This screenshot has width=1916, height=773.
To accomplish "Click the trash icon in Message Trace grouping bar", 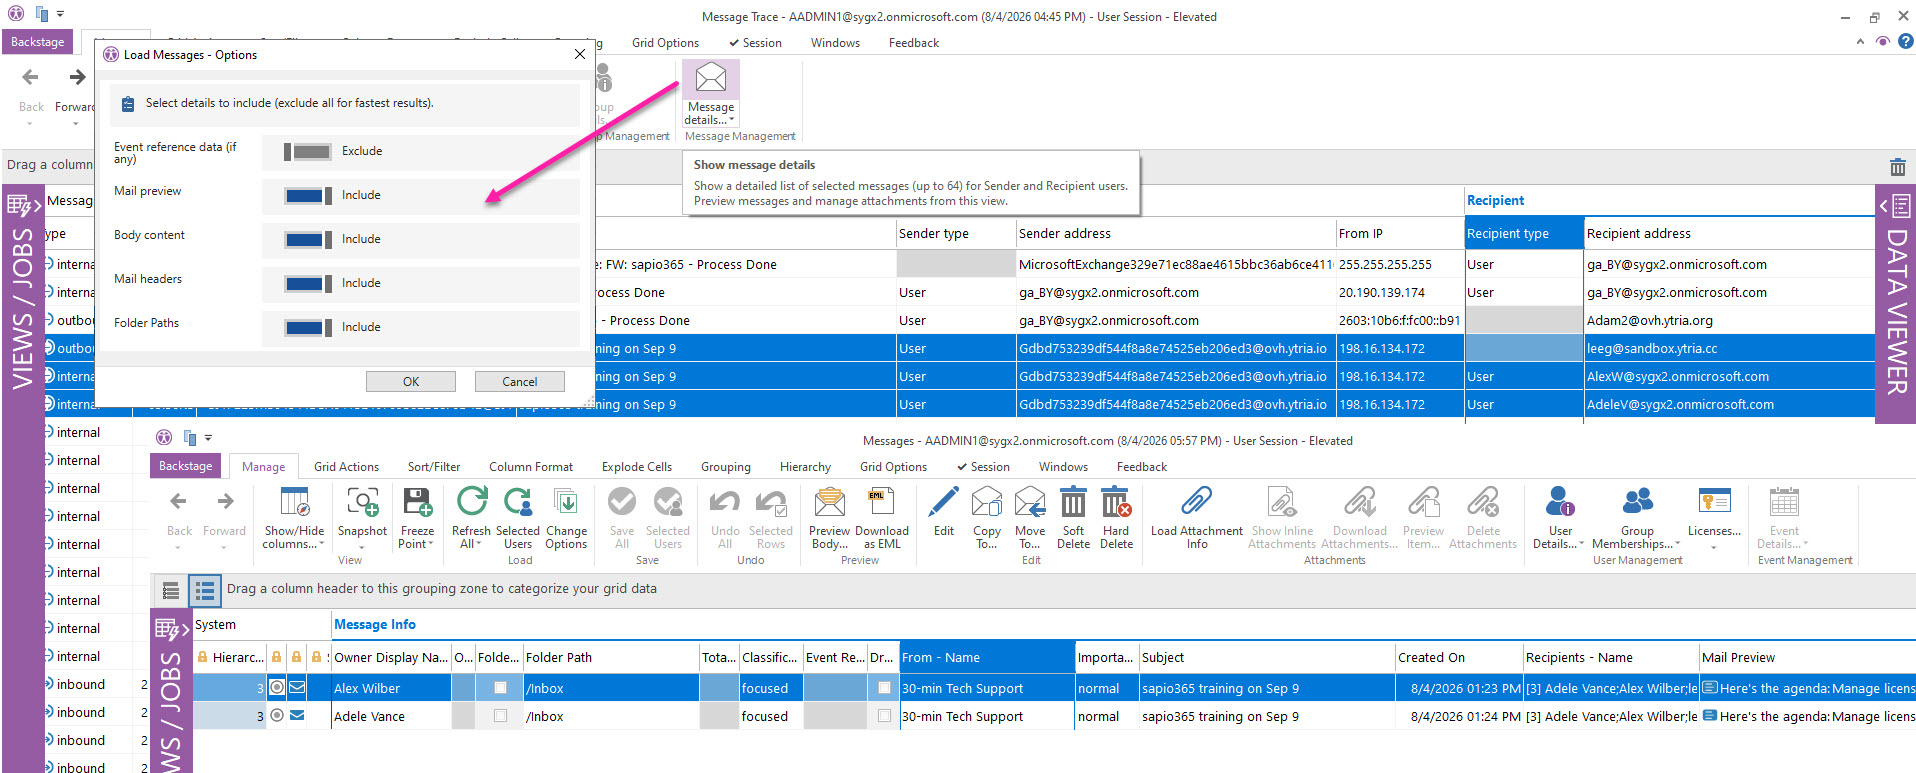I will click(1897, 167).
